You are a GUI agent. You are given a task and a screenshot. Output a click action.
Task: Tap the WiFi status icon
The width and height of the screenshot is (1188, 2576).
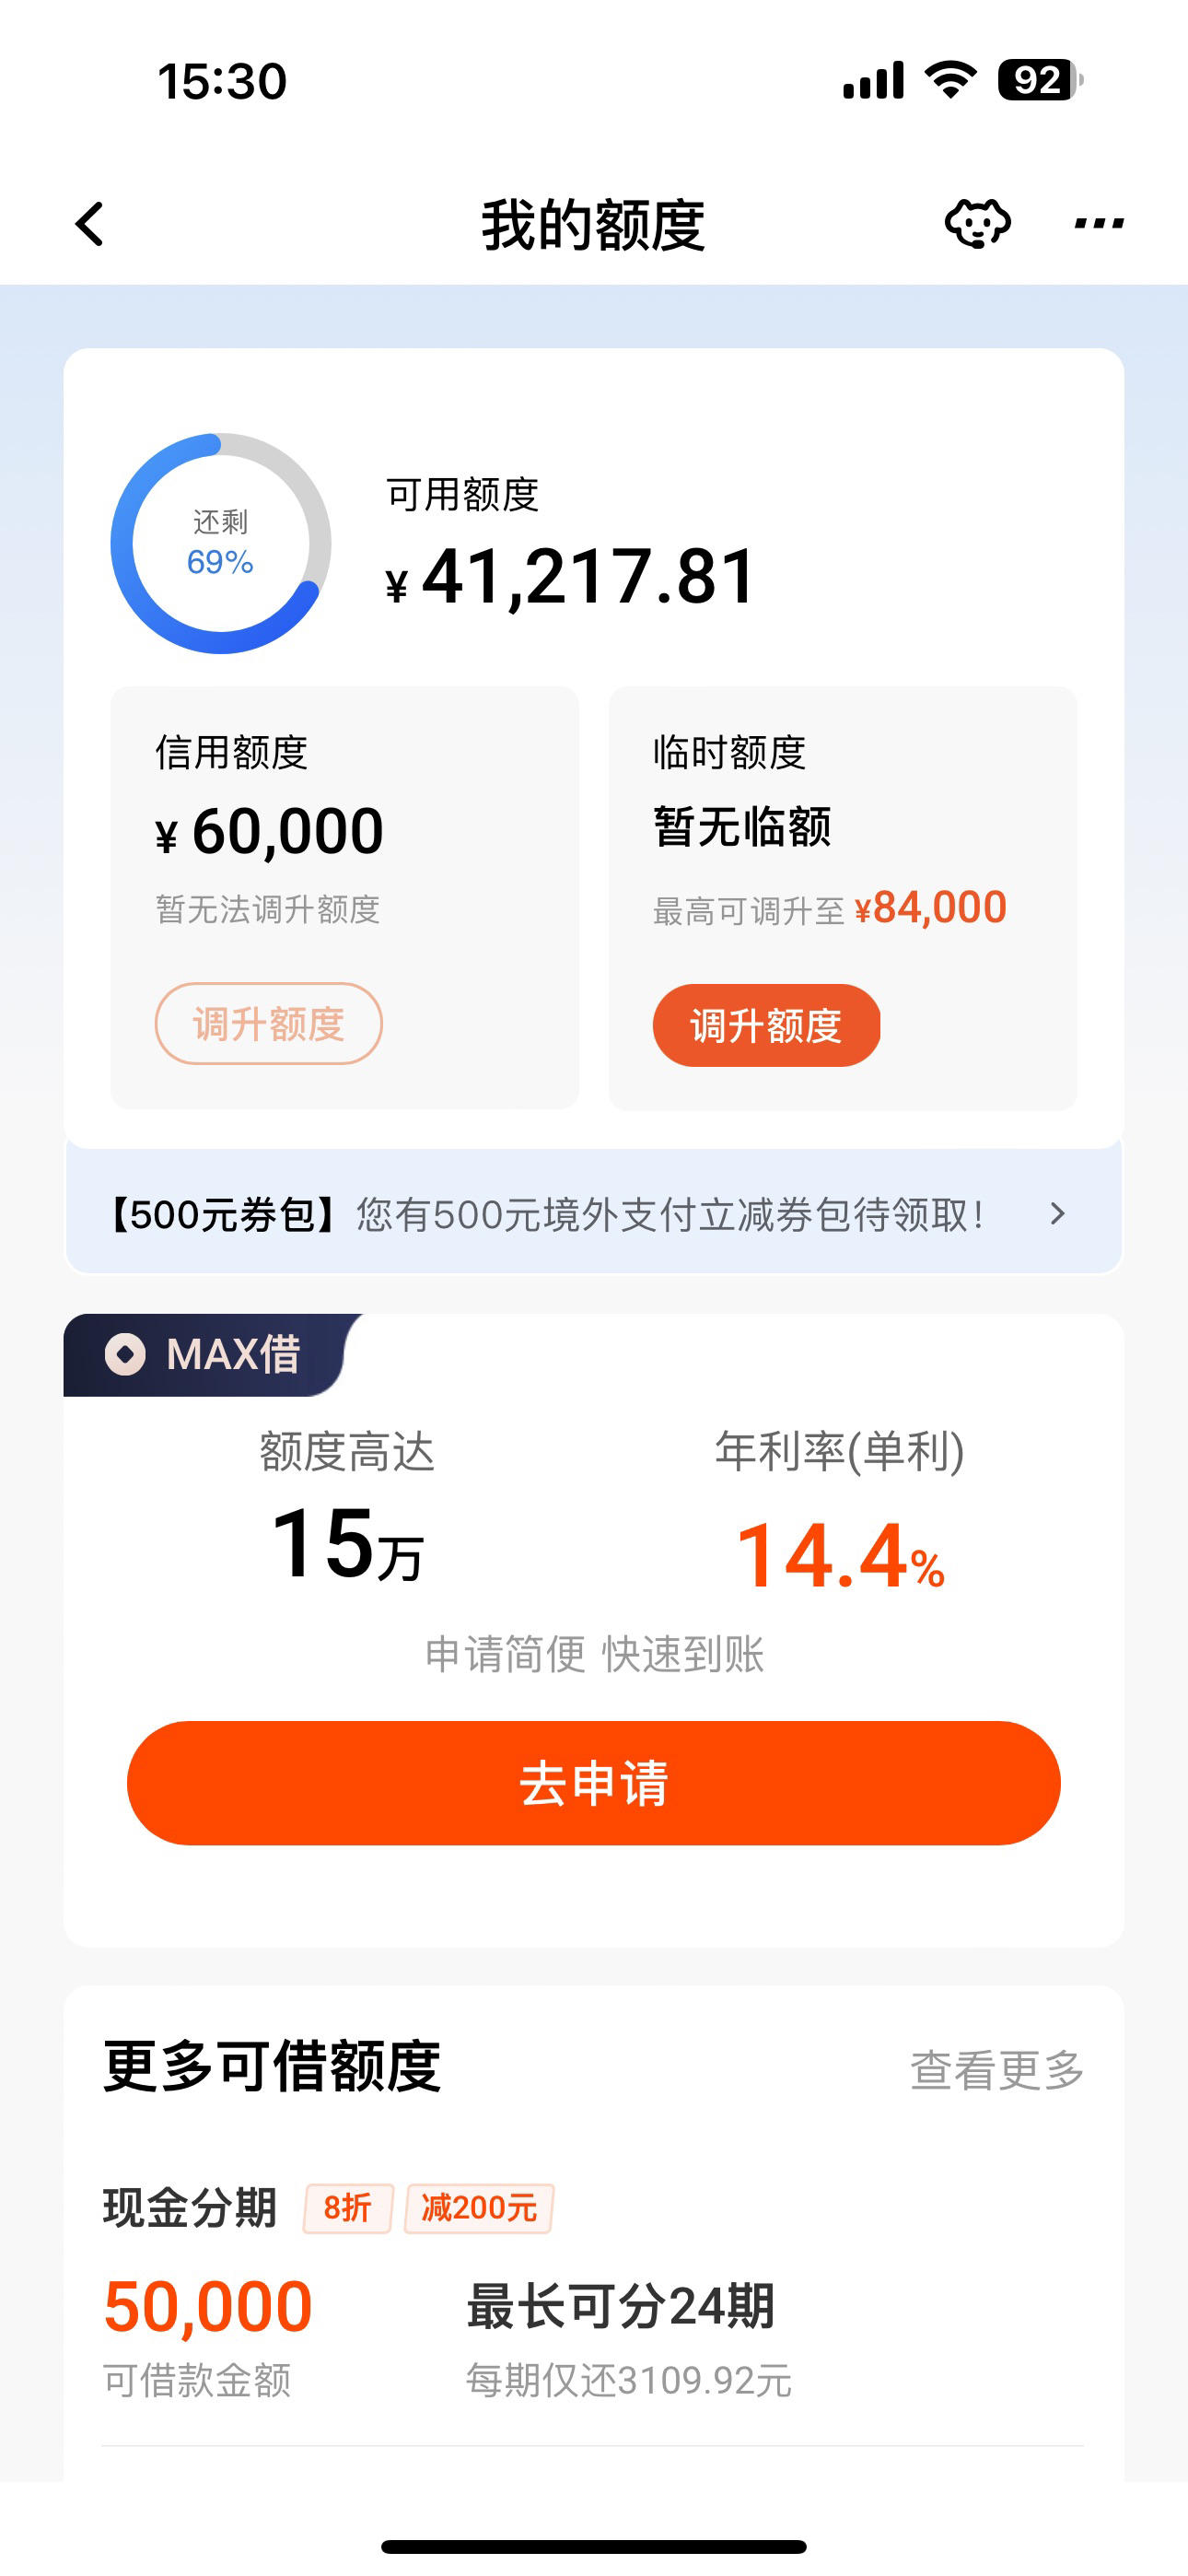tap(950, 79)
